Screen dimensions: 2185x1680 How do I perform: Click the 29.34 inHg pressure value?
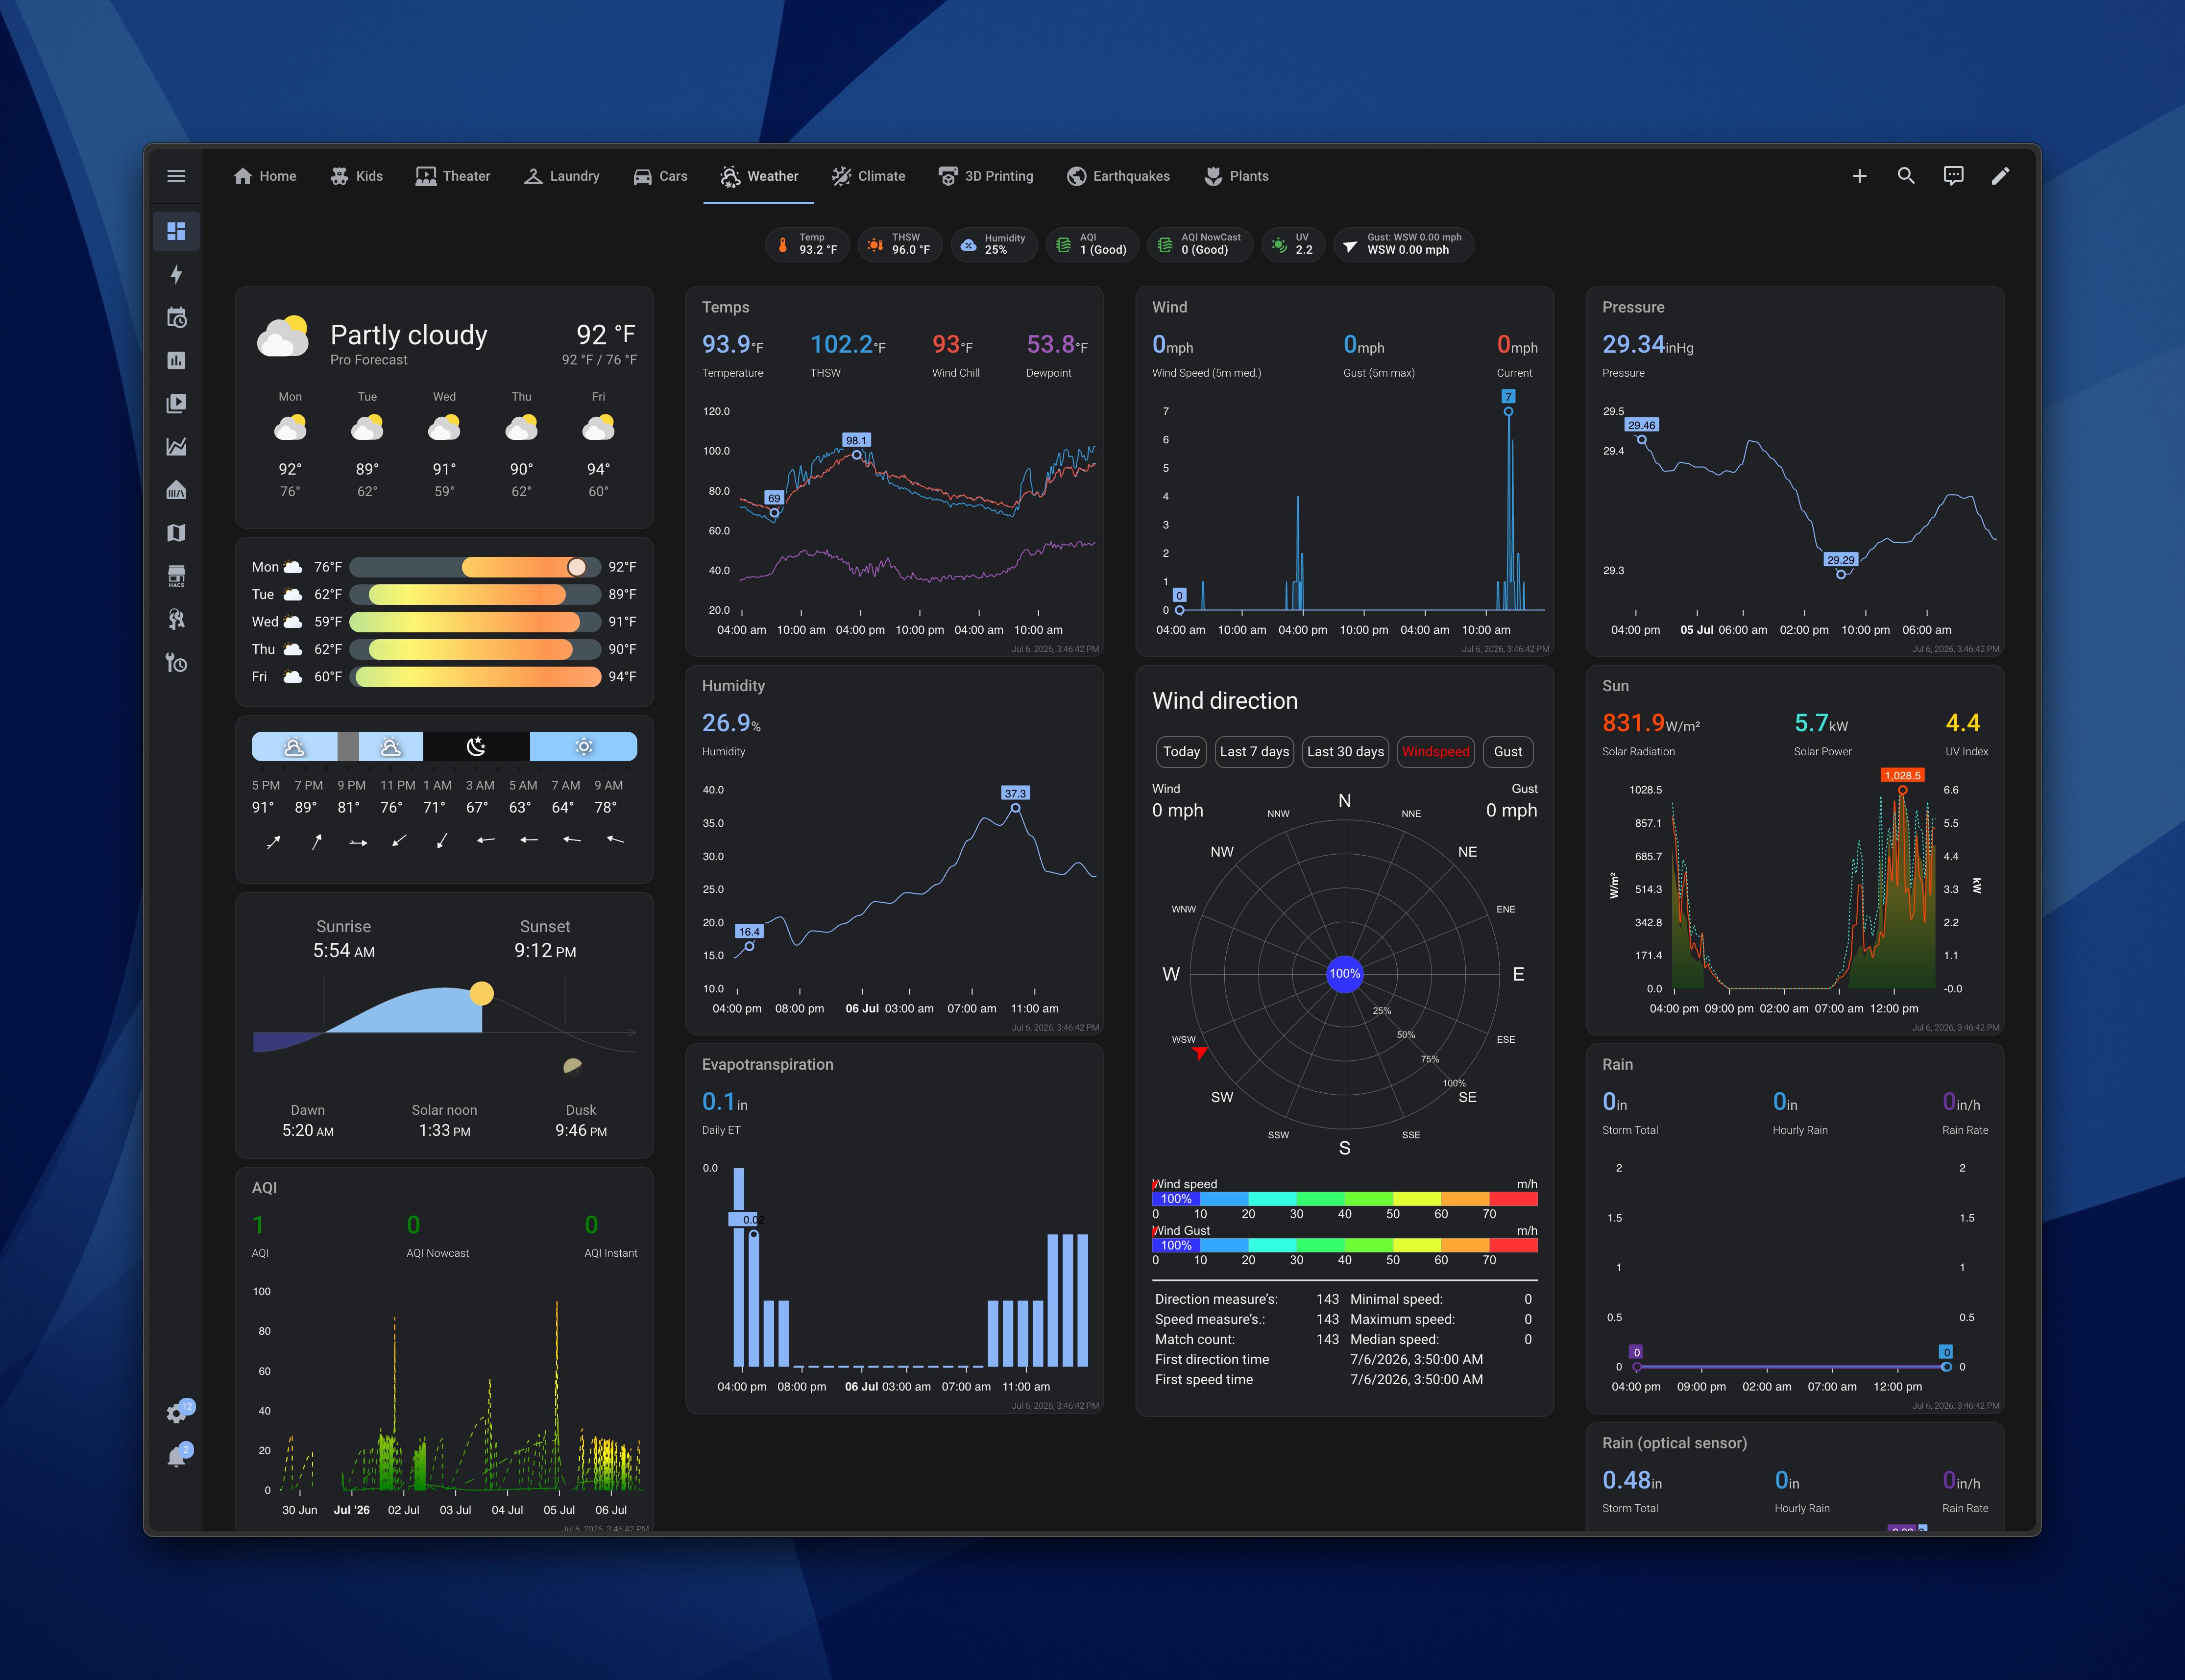1648,345
